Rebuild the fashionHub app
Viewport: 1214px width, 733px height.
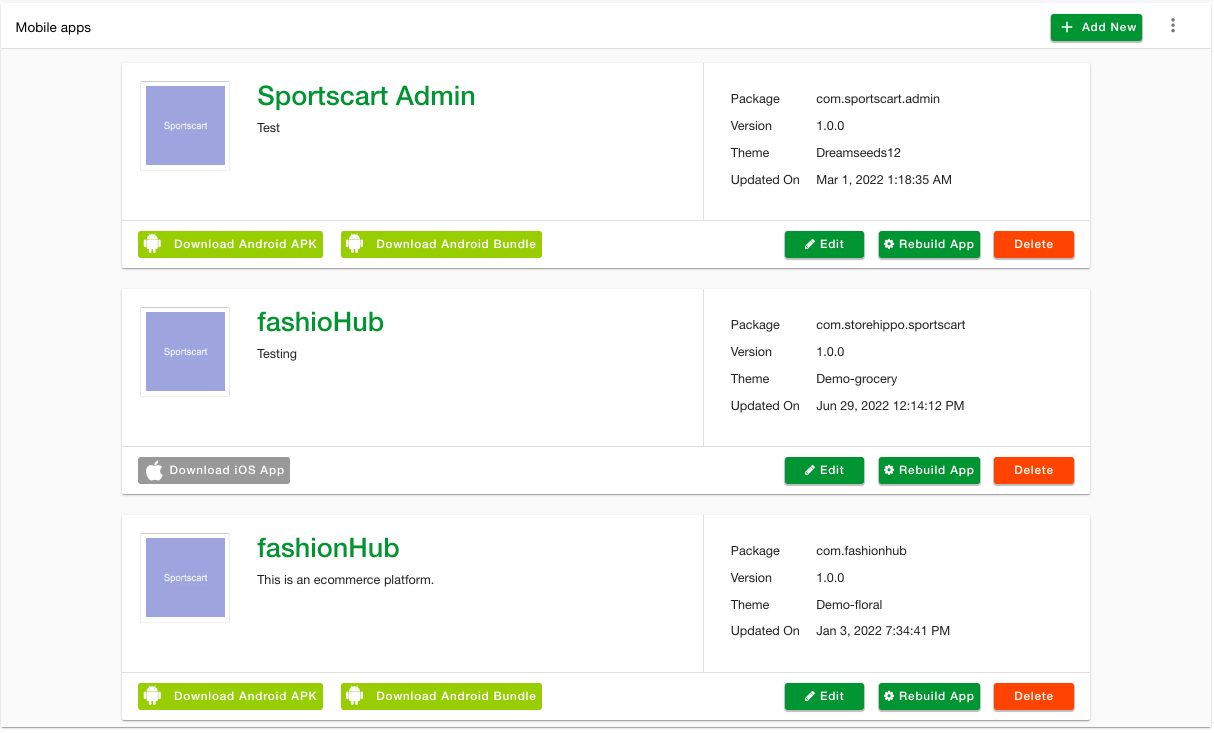tap(929, 696)
